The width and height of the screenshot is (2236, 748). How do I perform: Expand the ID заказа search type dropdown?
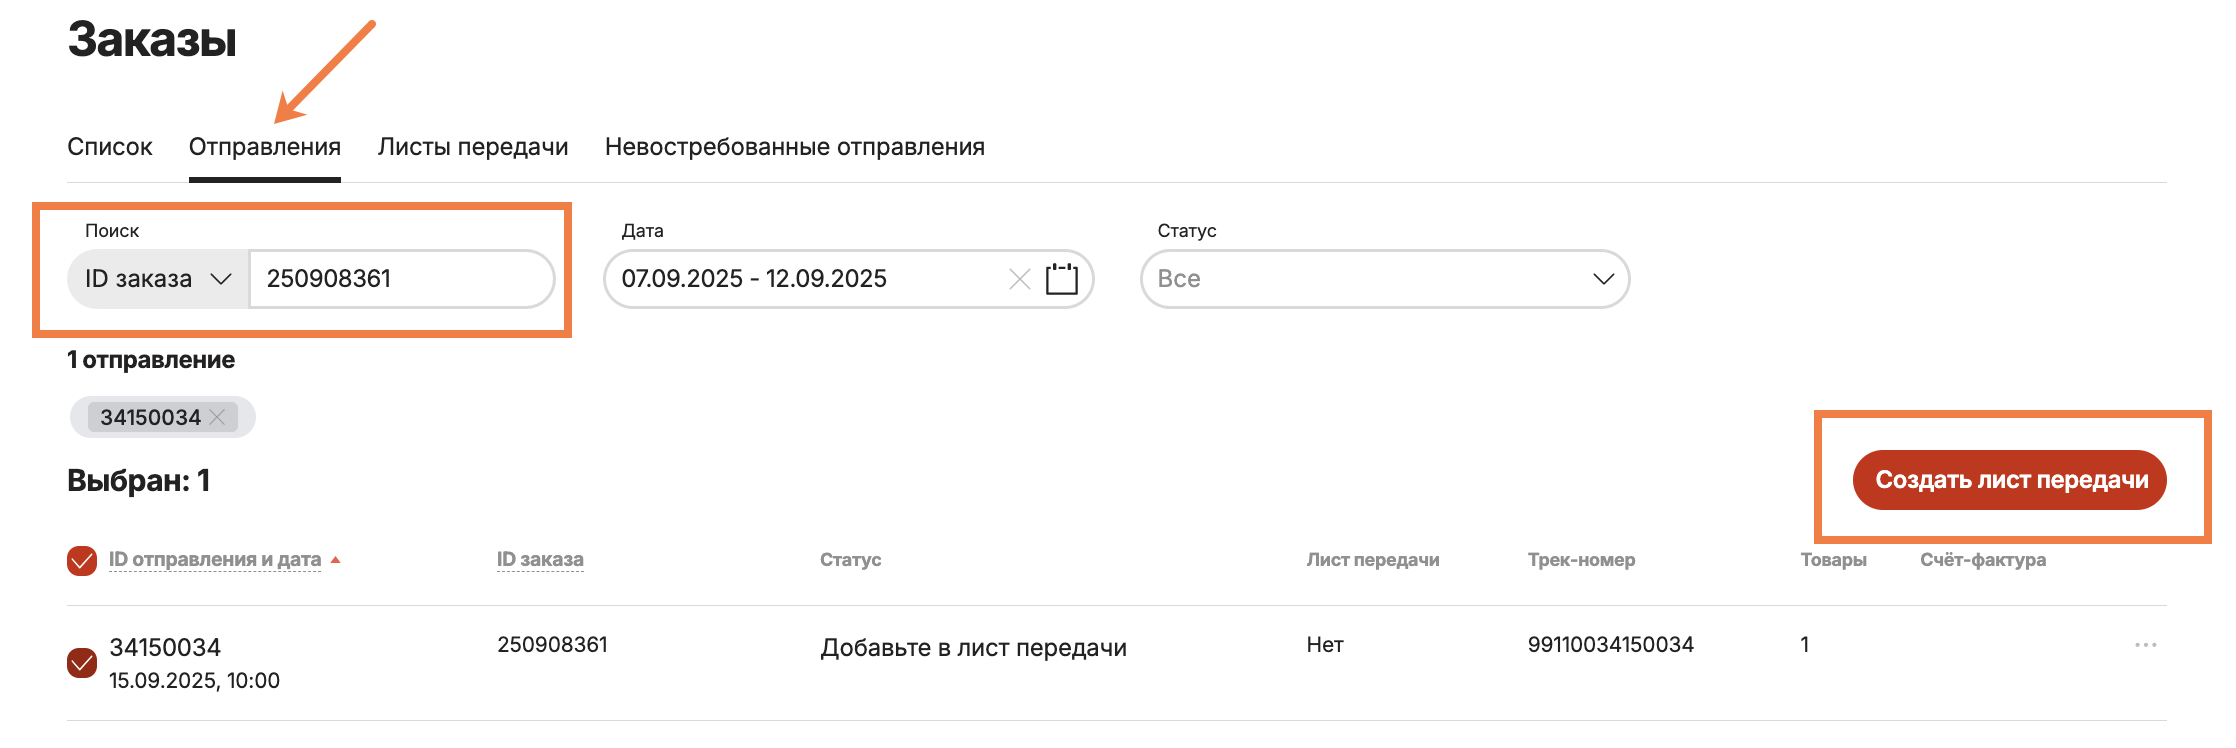click(158, 279)
